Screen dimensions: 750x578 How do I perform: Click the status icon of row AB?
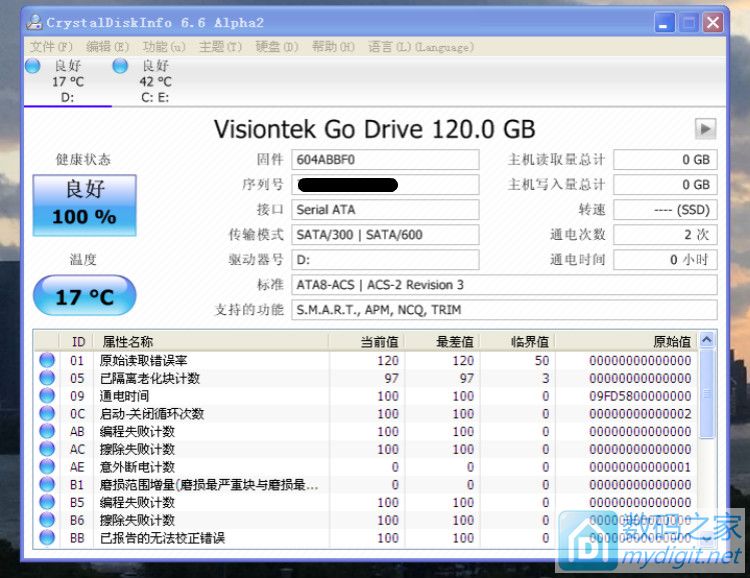47,431
